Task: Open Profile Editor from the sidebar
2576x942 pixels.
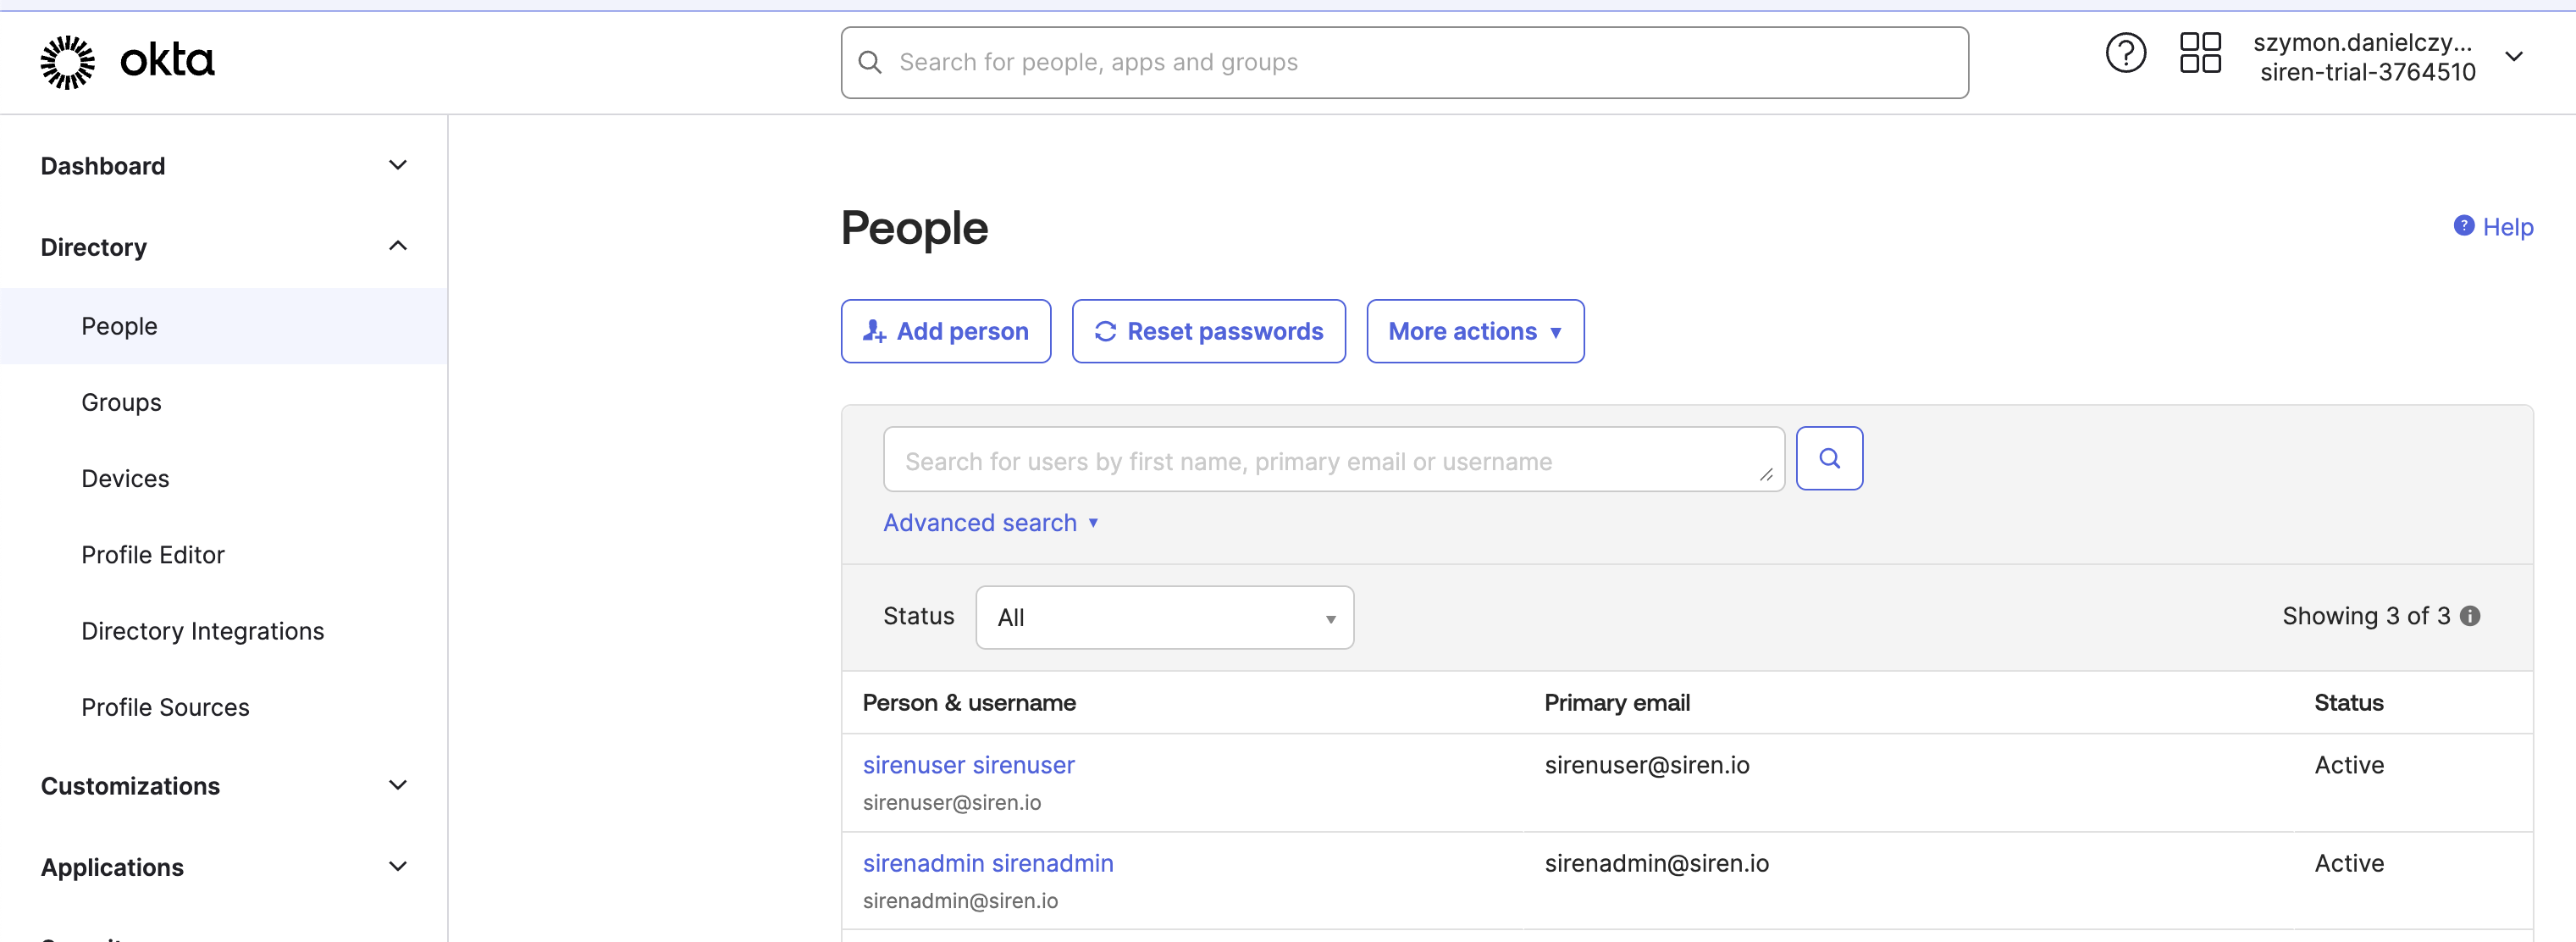Action: point(152,554)
